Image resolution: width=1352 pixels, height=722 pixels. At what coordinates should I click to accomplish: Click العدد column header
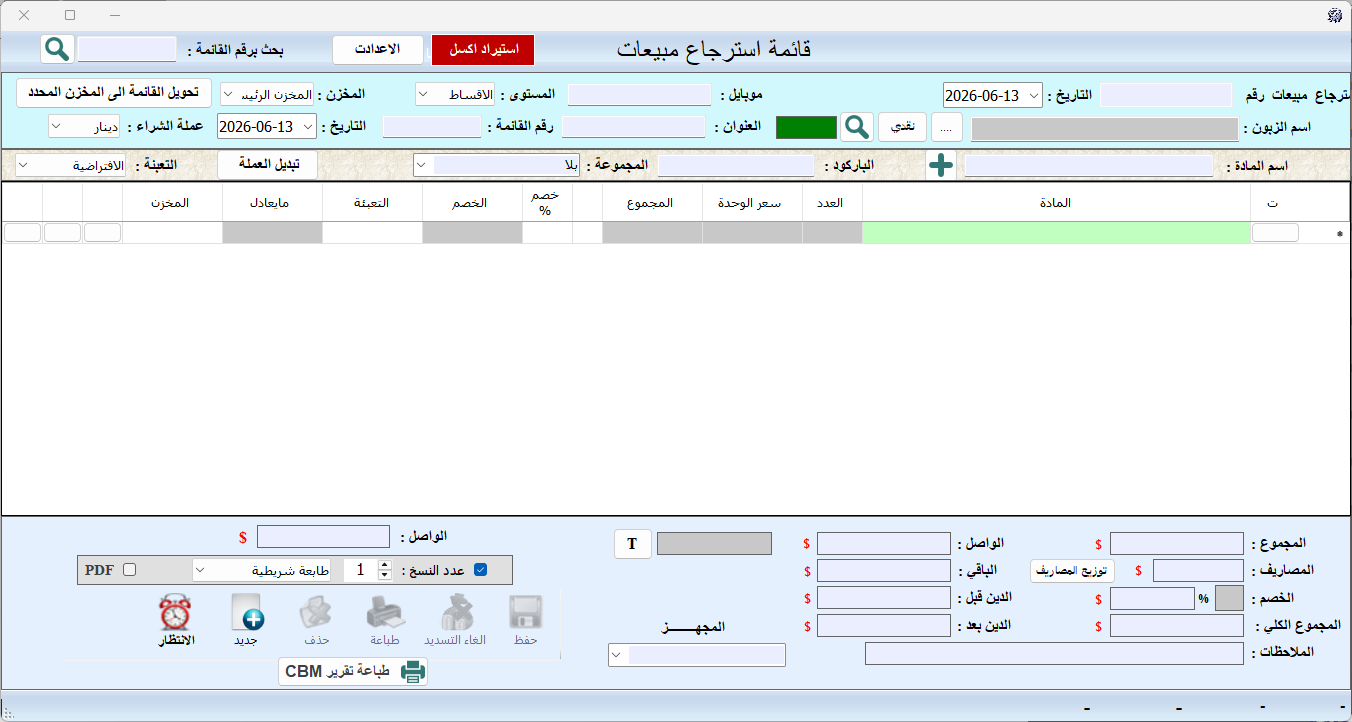pyautogui.click(x=832, y=202)
